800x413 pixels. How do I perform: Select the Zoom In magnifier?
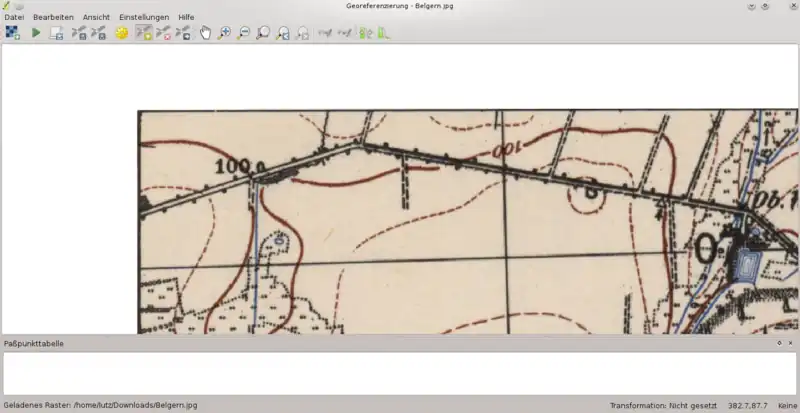225,33
